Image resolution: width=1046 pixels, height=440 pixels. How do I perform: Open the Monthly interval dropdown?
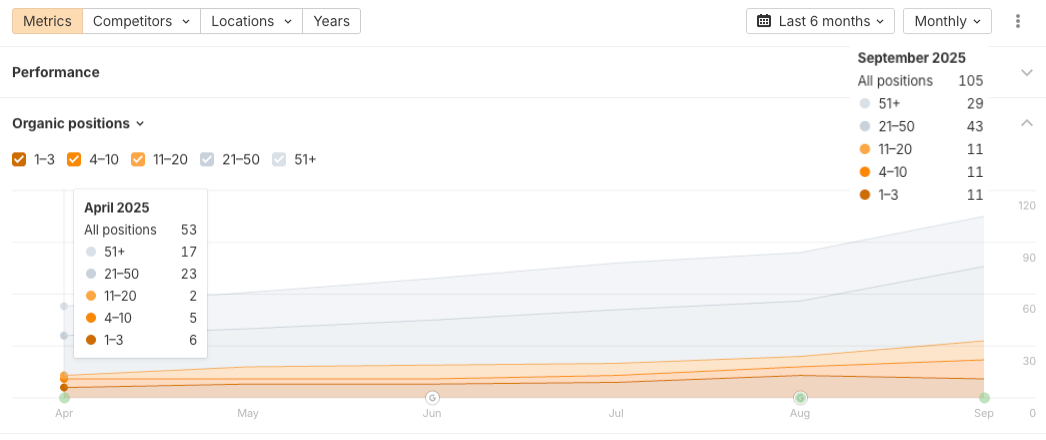click(947, 21)
